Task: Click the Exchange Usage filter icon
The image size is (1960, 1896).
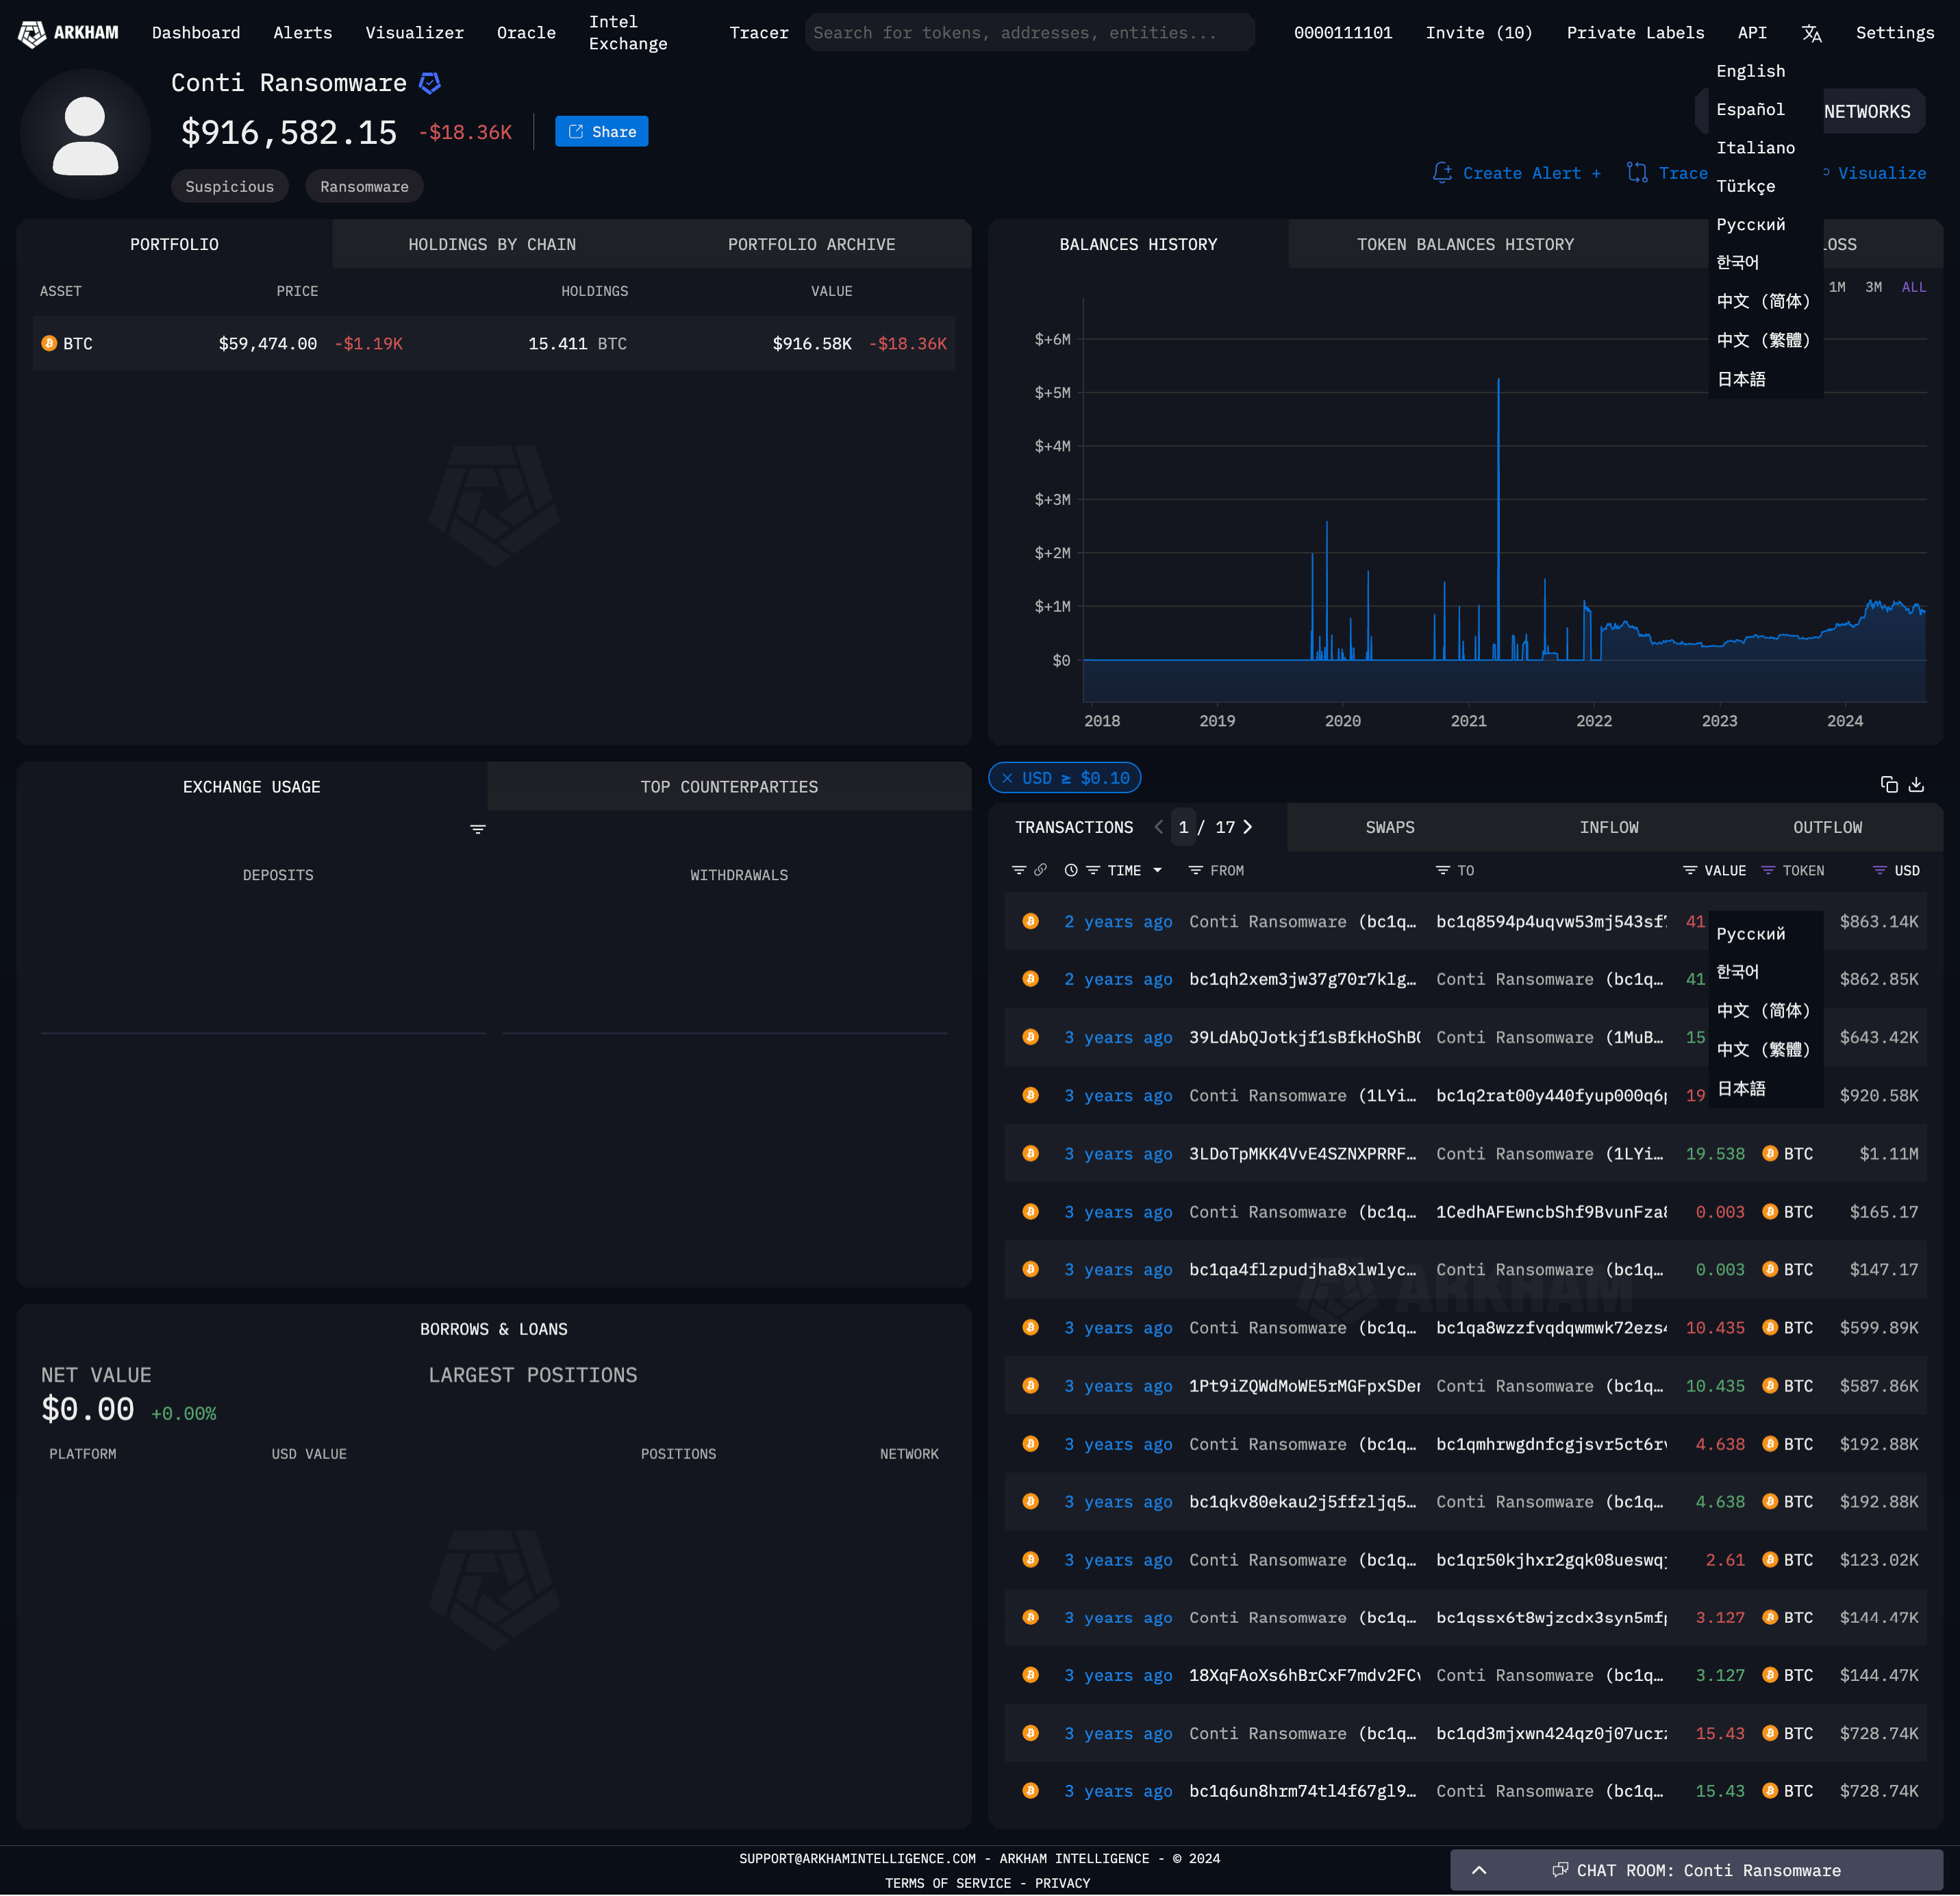Action: click(x=478, y=829)
